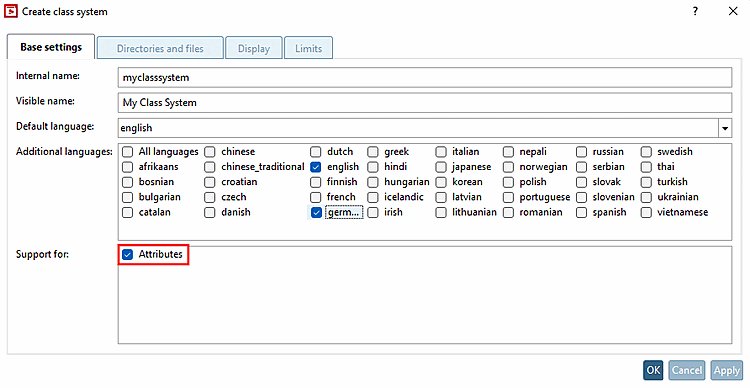Check the french checkbox
750x388 pixels.
tap(316, 197)
